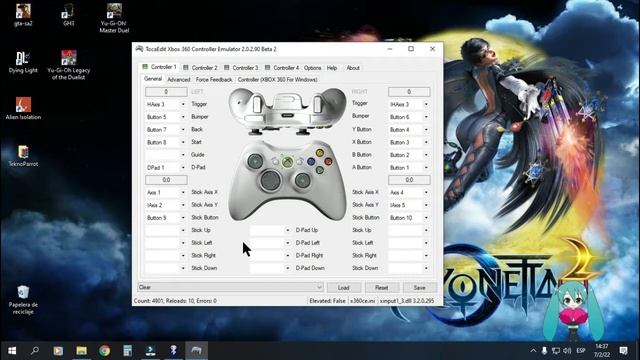Expand right Stick Axis Y dropdown
Image resolution: width=640 pixels, height=360 pixels.
[426, 205]
